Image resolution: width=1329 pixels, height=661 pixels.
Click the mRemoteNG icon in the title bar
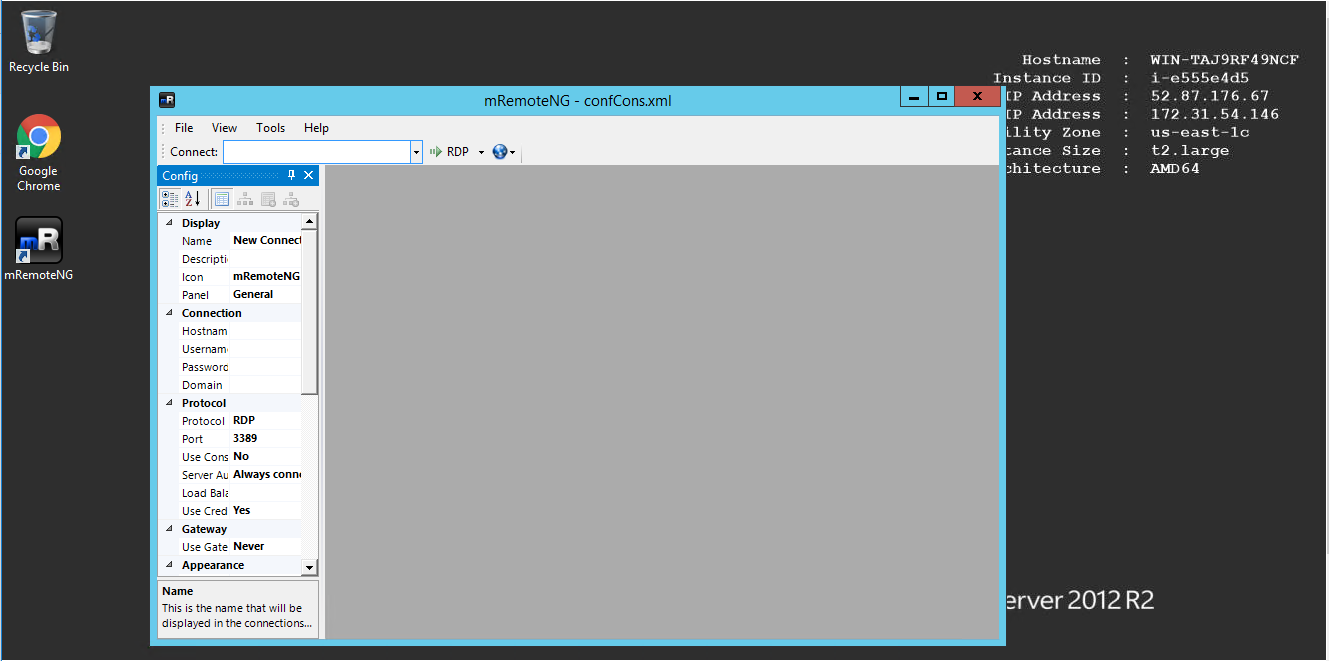166,99
